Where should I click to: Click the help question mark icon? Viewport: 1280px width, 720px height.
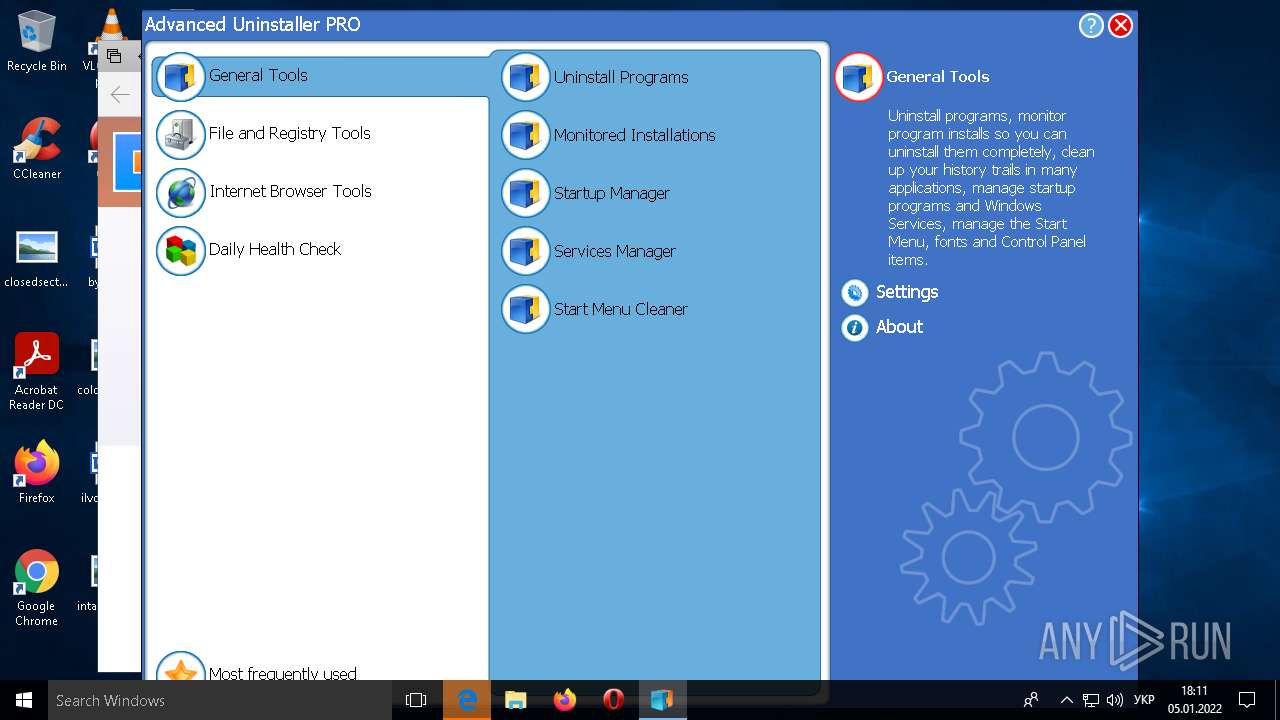pyautogui.click(x=1091, y=26)
